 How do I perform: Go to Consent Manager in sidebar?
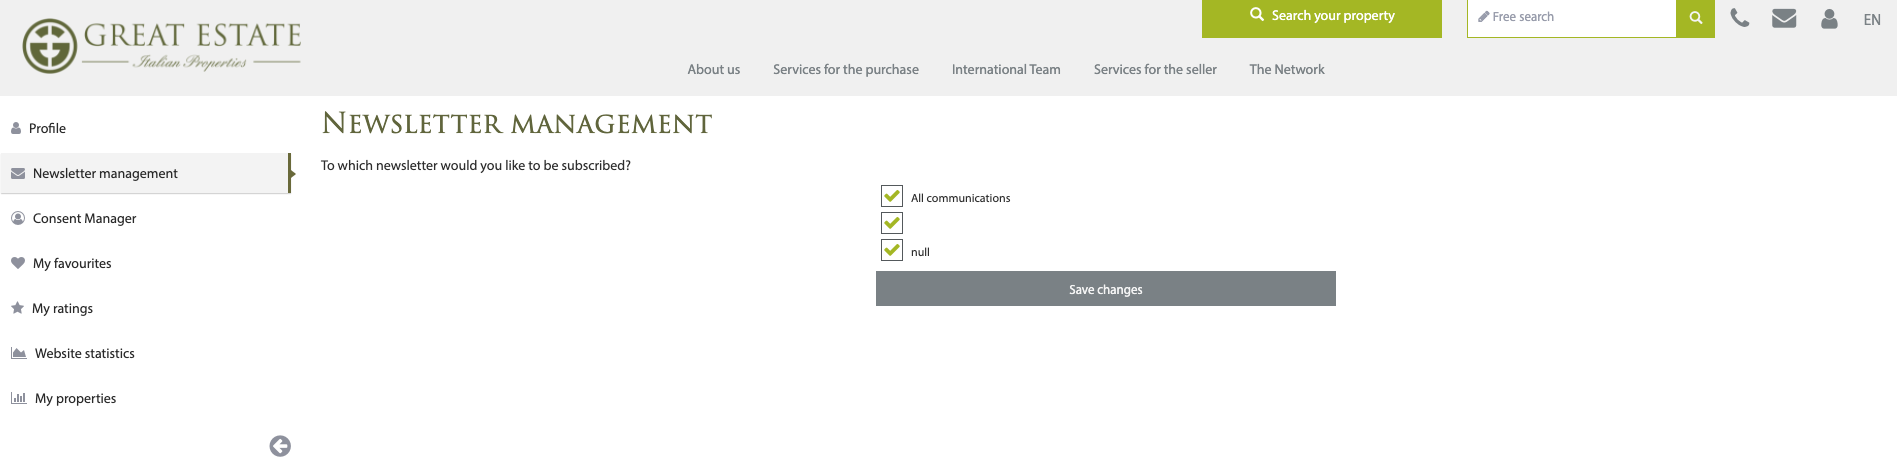coord(84,218)
